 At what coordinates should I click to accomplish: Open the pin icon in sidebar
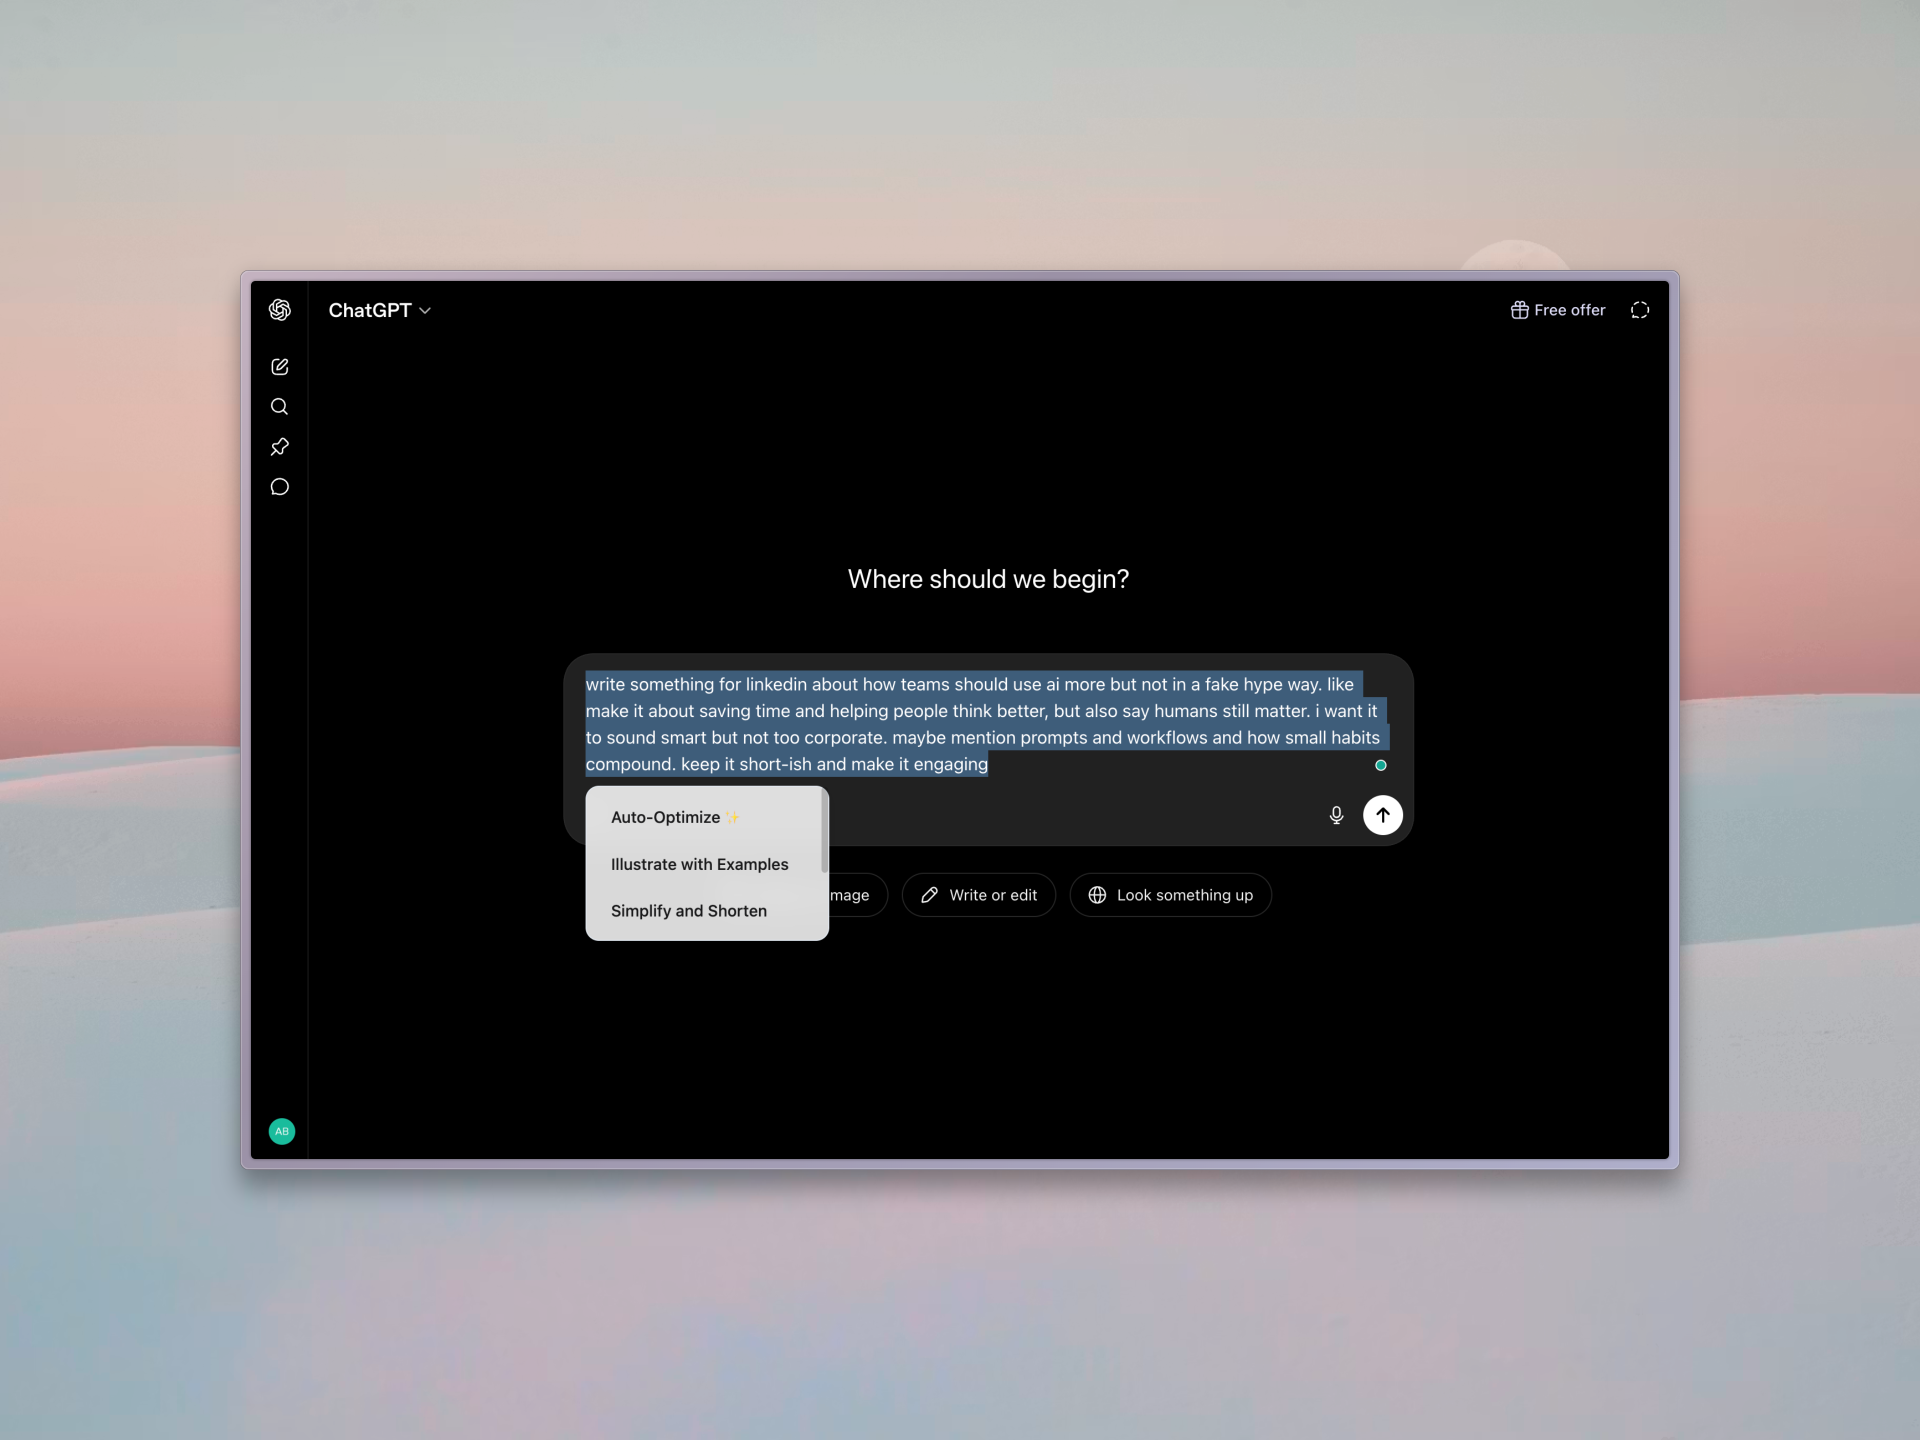tap(280, 447)
